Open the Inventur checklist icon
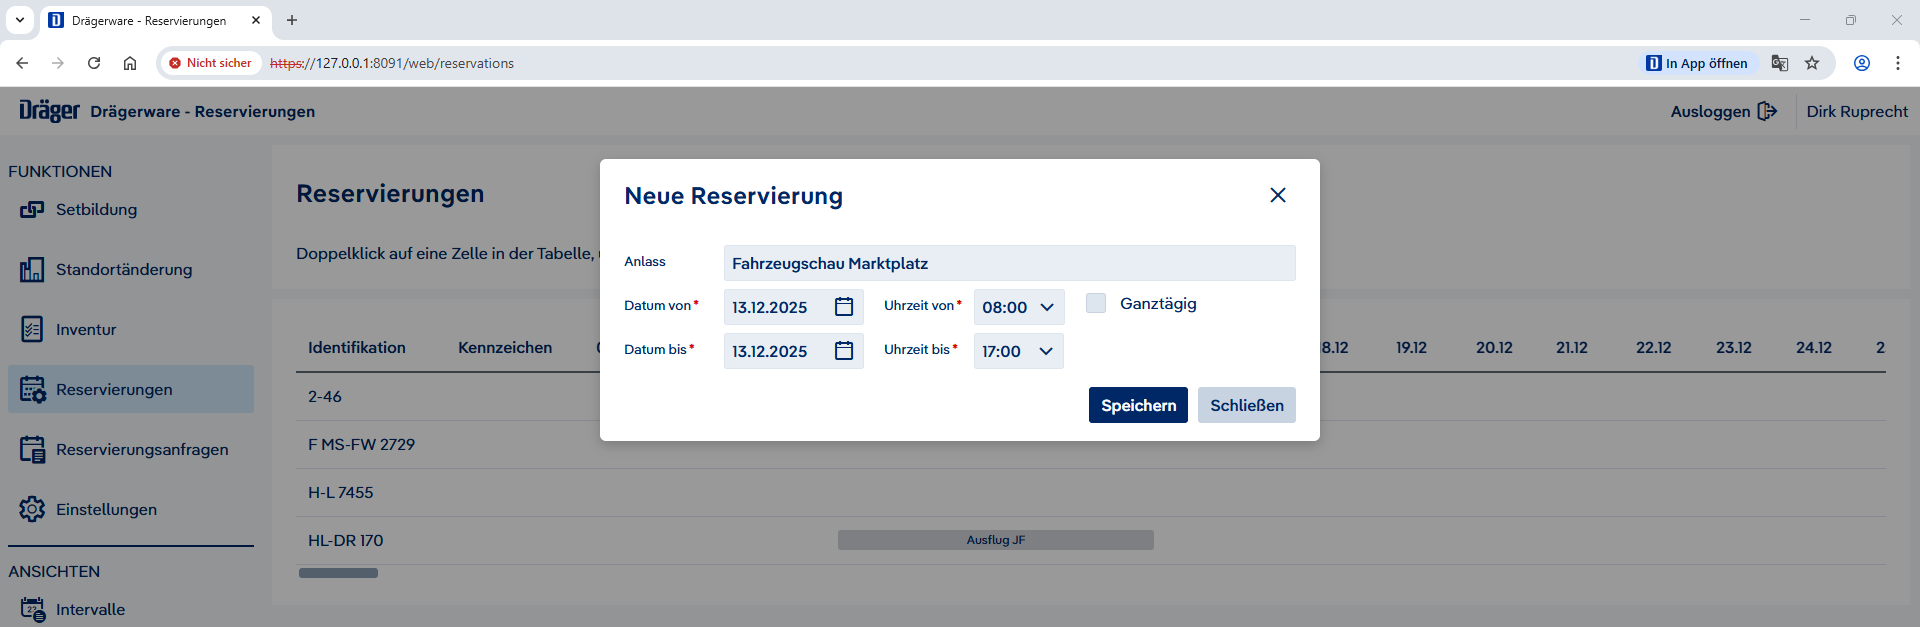This screenshot has width=1920, height=627. pyautogui.click(x=32, y=330)
